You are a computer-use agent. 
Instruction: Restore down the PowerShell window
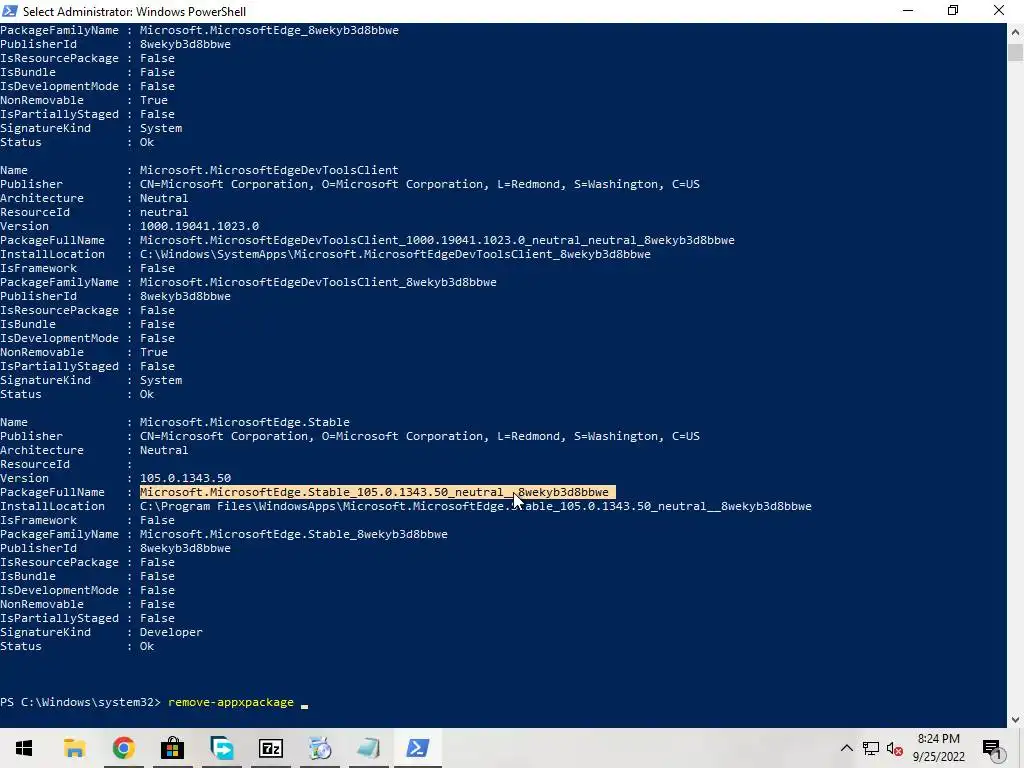[953, 11]
